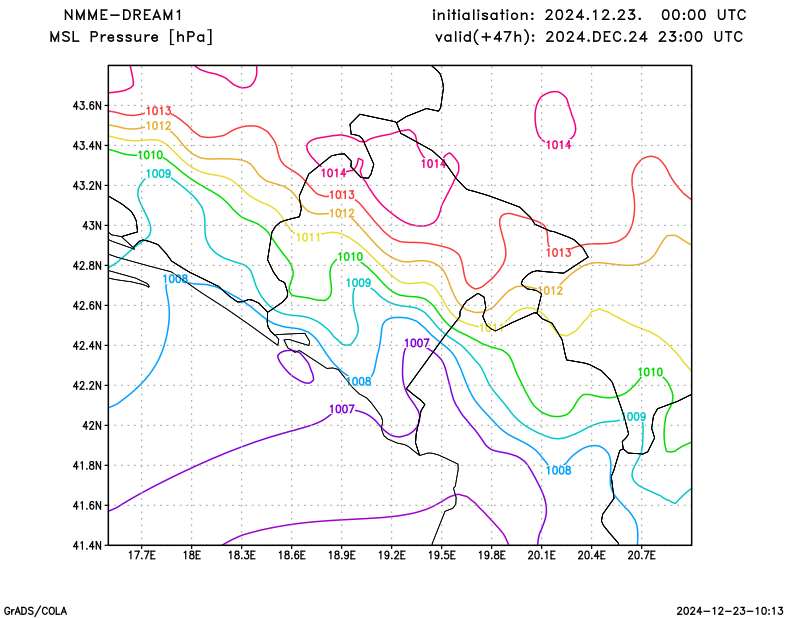Click the 1014 label under the isolated pink loop
This screenshot has height=618, width=800.
[x=559, y=145]
